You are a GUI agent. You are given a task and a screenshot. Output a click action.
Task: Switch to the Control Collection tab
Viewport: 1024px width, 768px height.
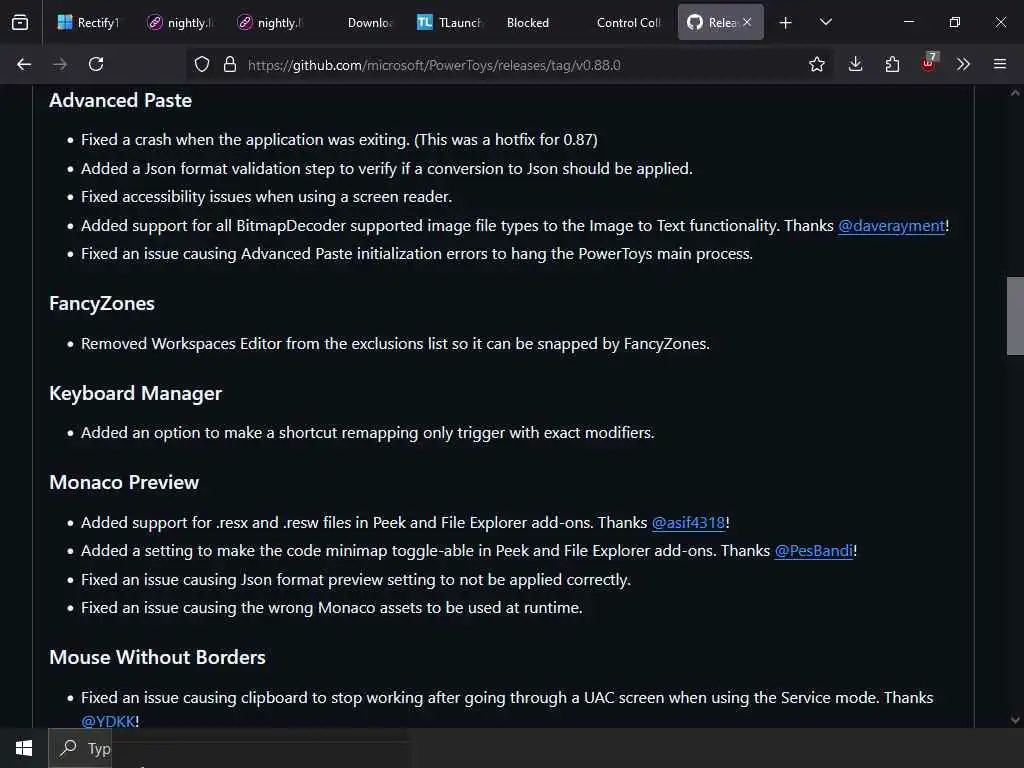point(628,22)
